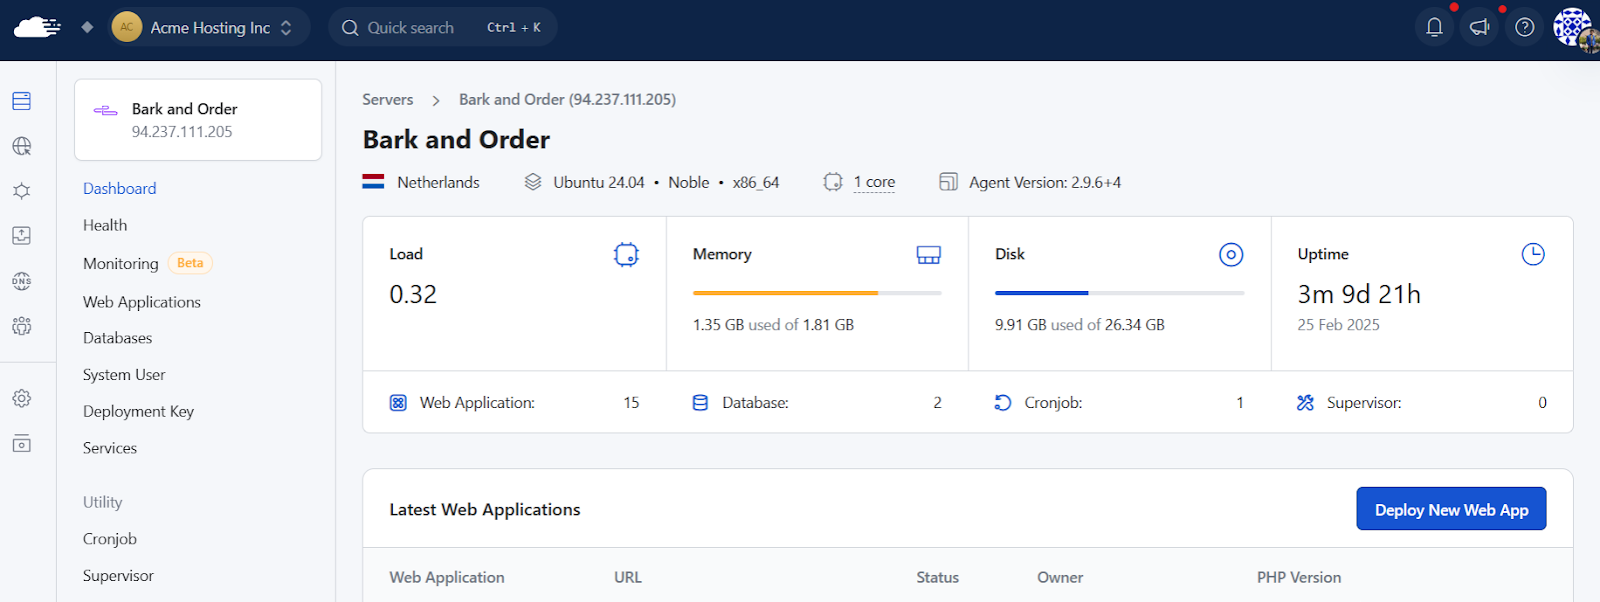Click the globe web applications rail icon
The width and height of the screenshot is (1600, 602).
tap(21, 146)
